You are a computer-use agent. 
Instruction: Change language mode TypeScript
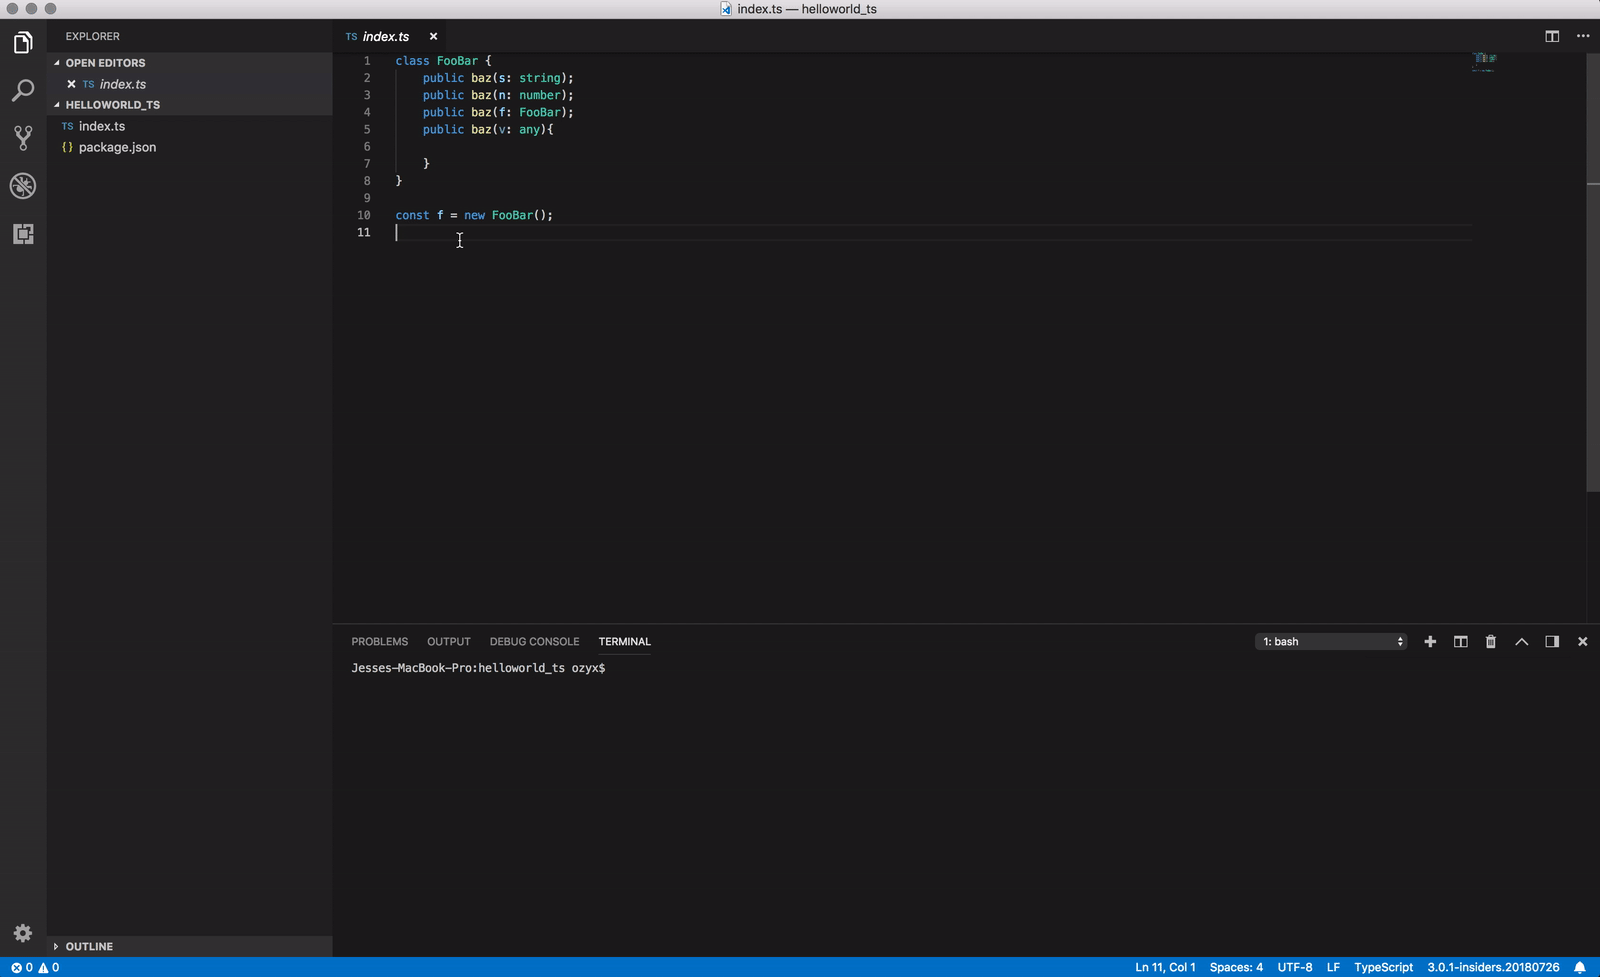click(x=1383, y=967)
